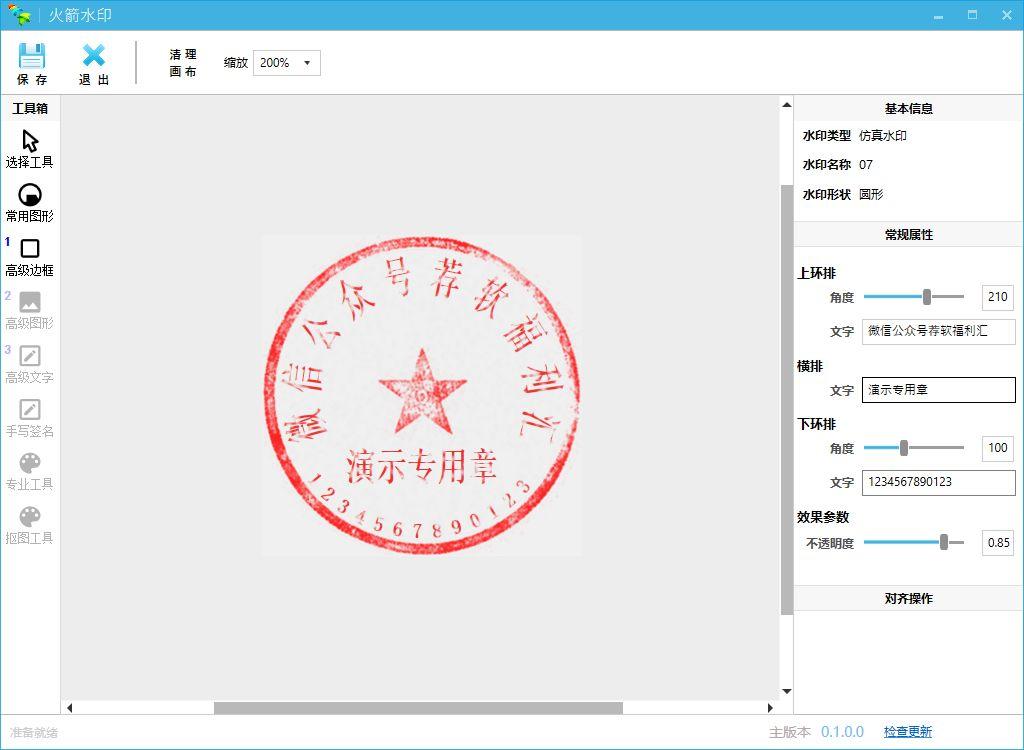Open the 专业工具 palette tool

[x=29, y=472]
